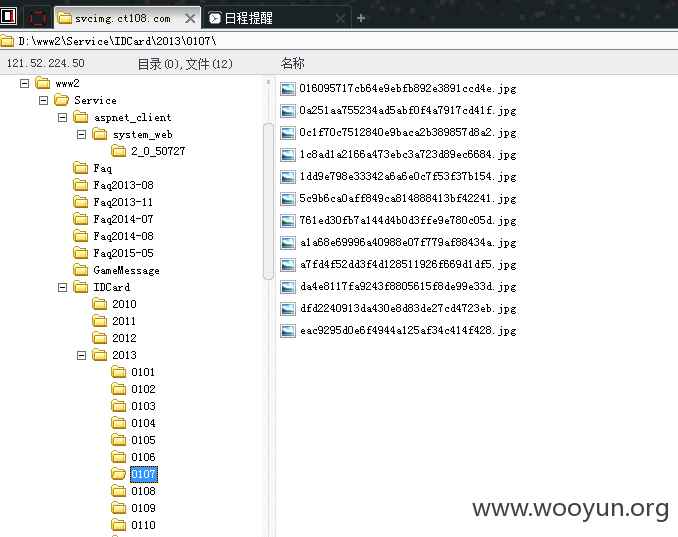
Task: Click the leftmost window icon in tab bar
Action: tap(8, 16)
